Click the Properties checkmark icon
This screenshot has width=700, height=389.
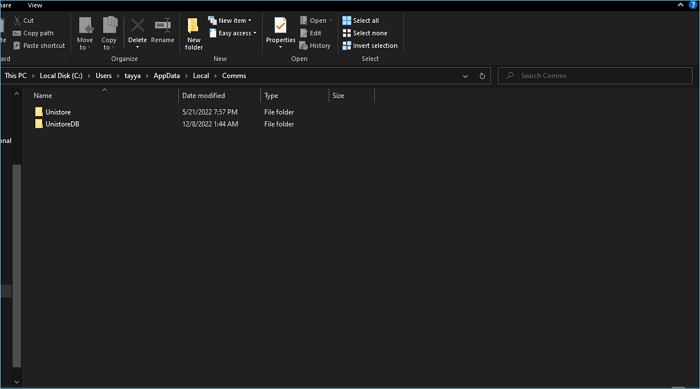pos(280,25)
